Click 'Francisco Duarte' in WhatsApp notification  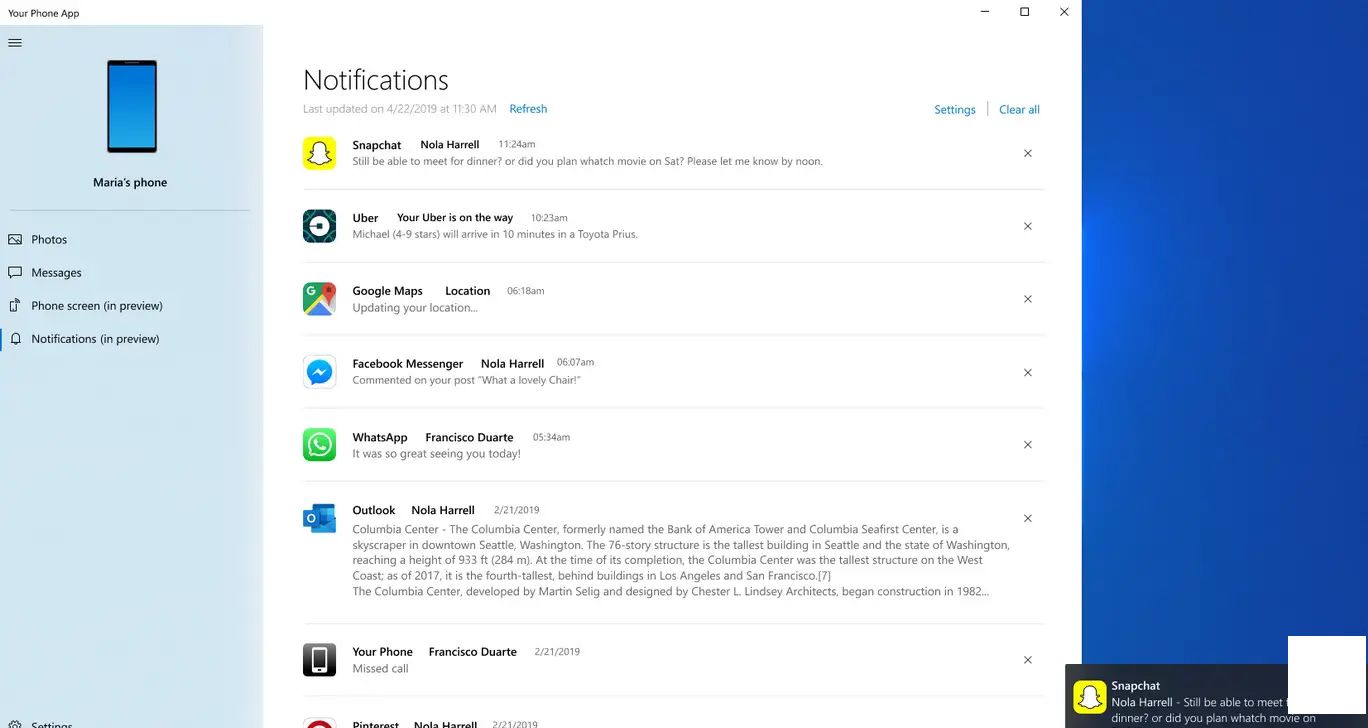[469, 437]
